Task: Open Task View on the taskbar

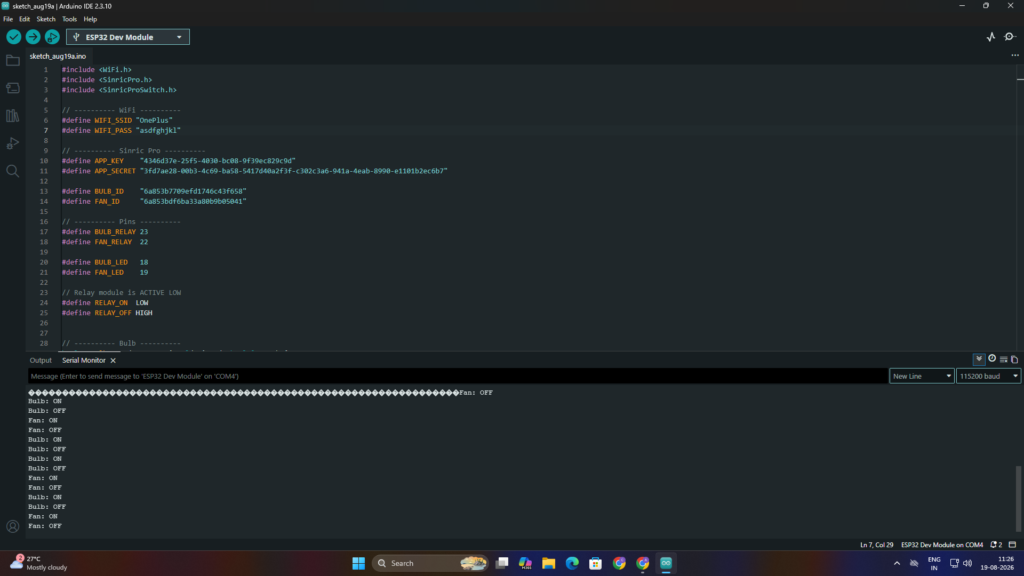Action: 502,563
